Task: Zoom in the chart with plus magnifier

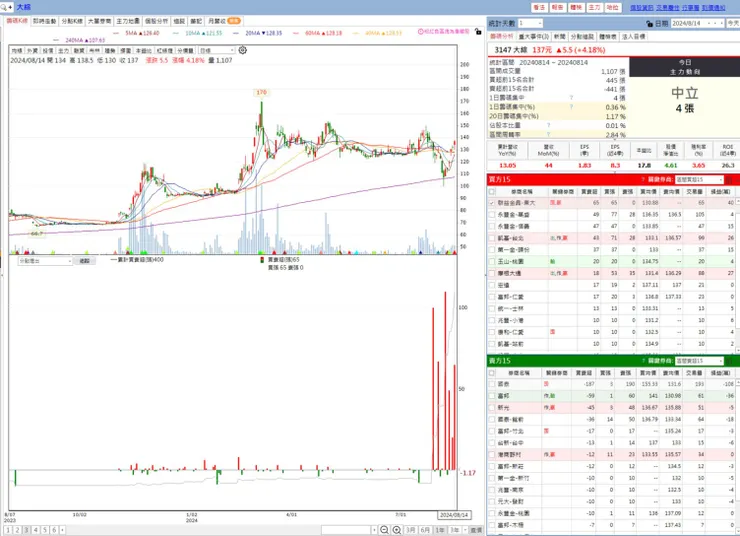Action: tap(397, 530)
